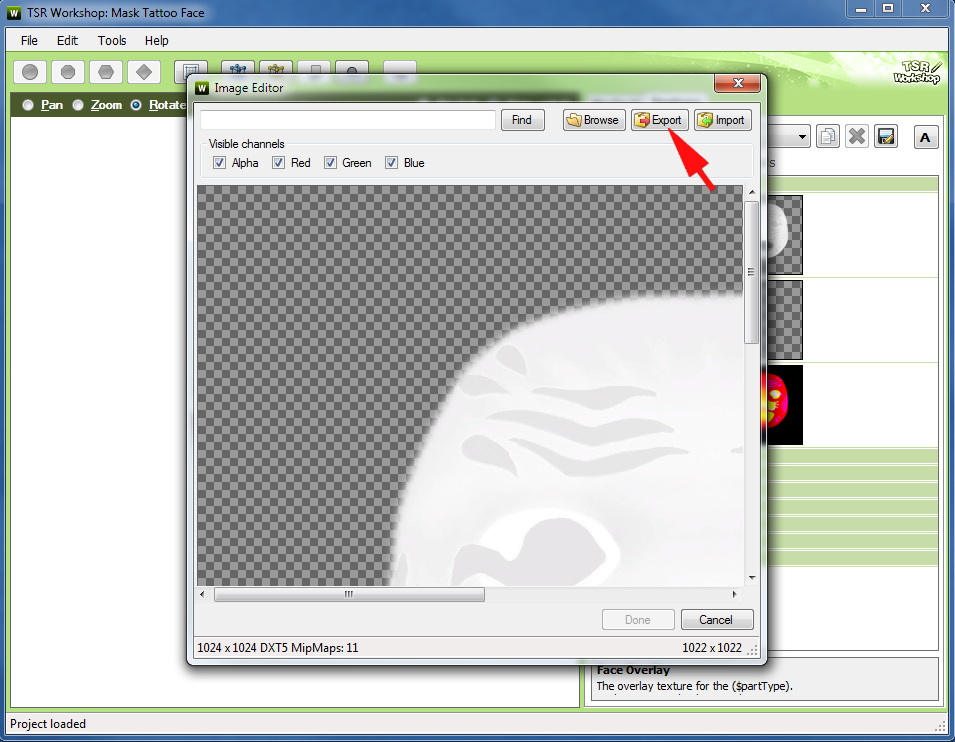Select the diamond shape toolbar button
Viewport: 955px width, 742px height.
[144, 72]
